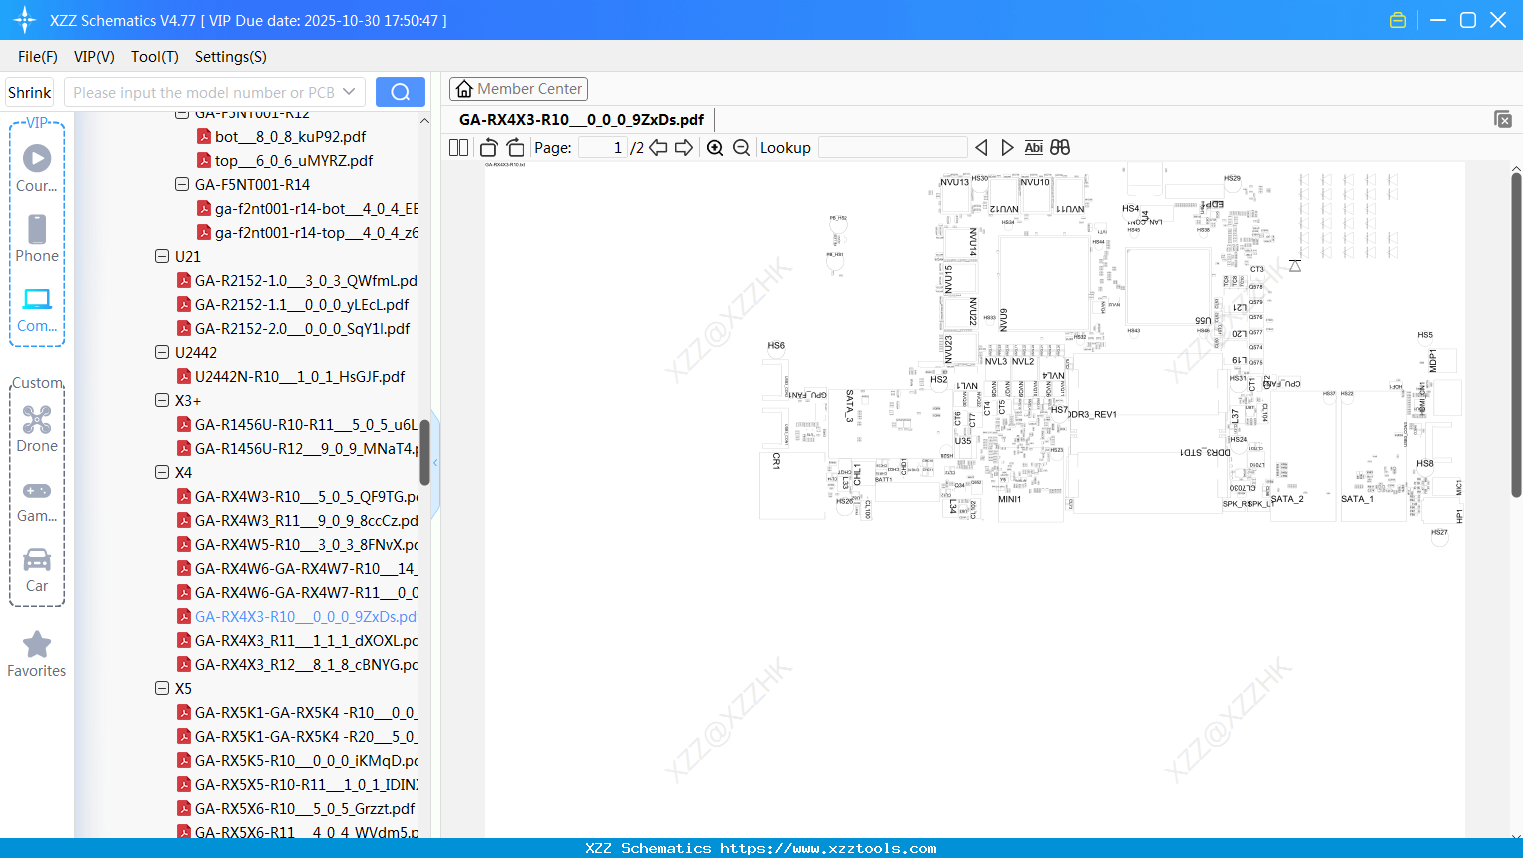
Task: Open the model number dropdown arrow
Action: click(349, 92)
